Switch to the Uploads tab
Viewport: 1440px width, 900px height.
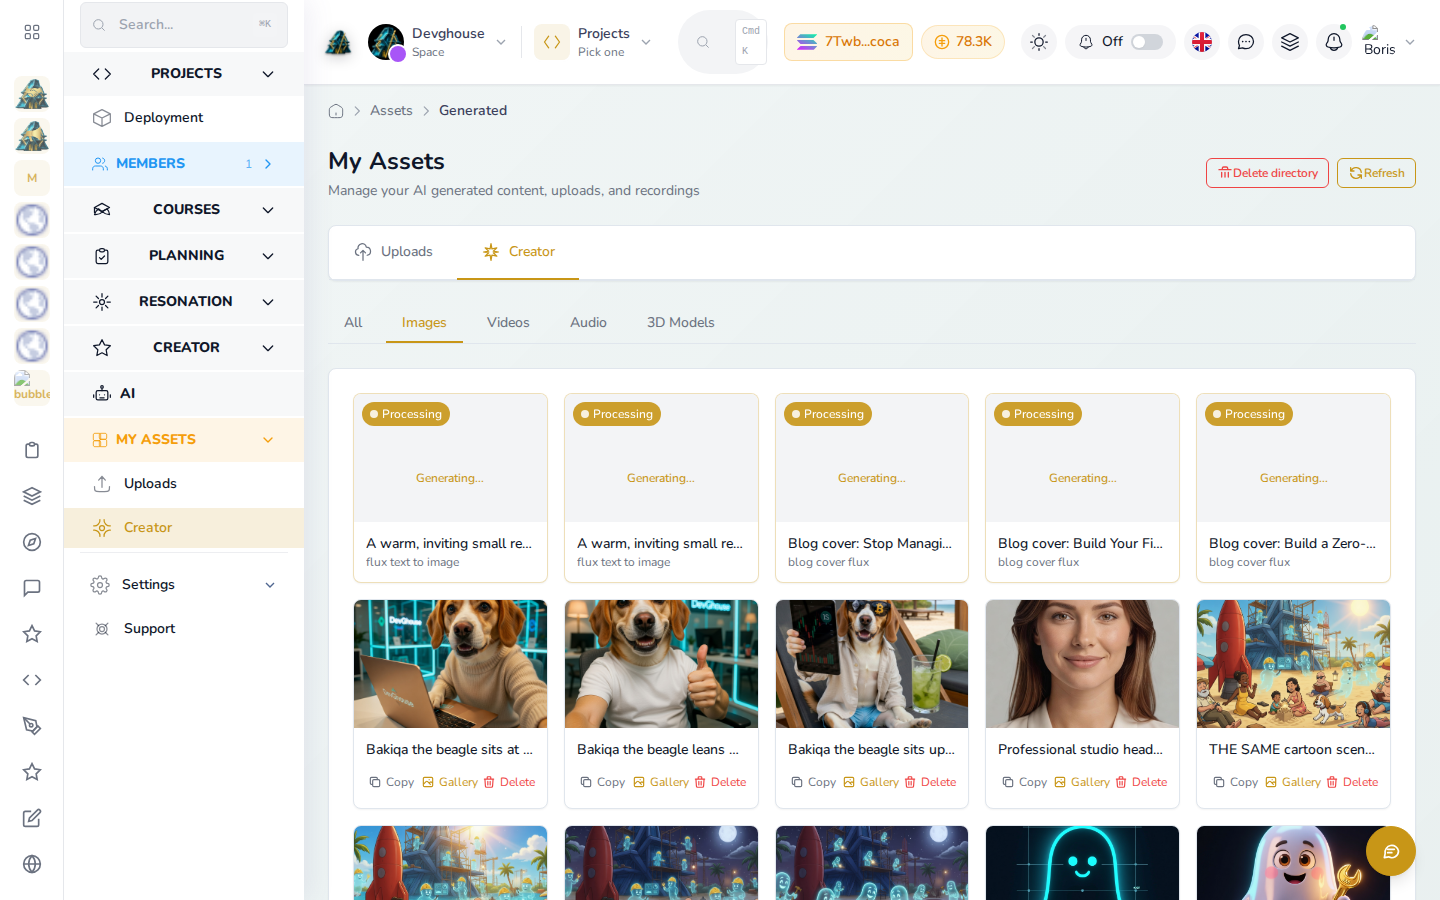pyautogui.click(x=393, y=252)
